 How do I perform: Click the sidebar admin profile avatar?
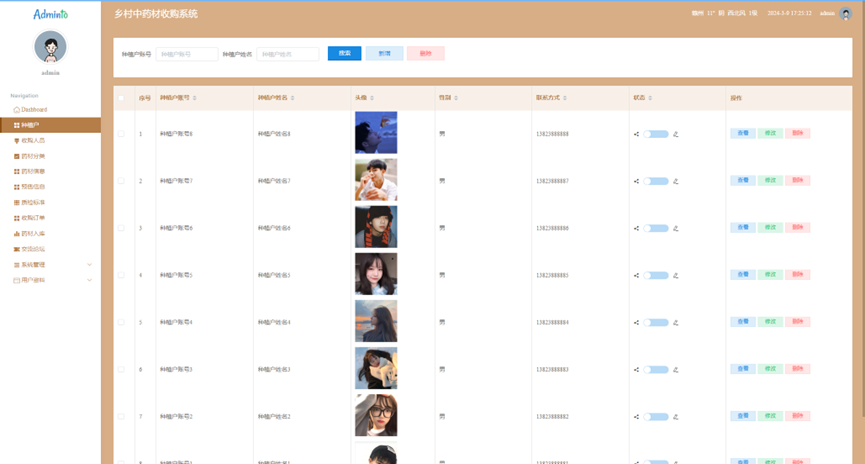tap(50, 47)
